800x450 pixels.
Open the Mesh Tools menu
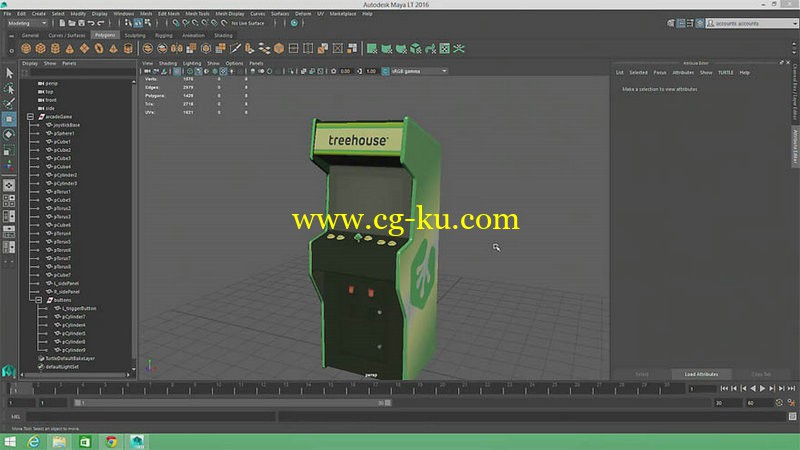[197, 14]
